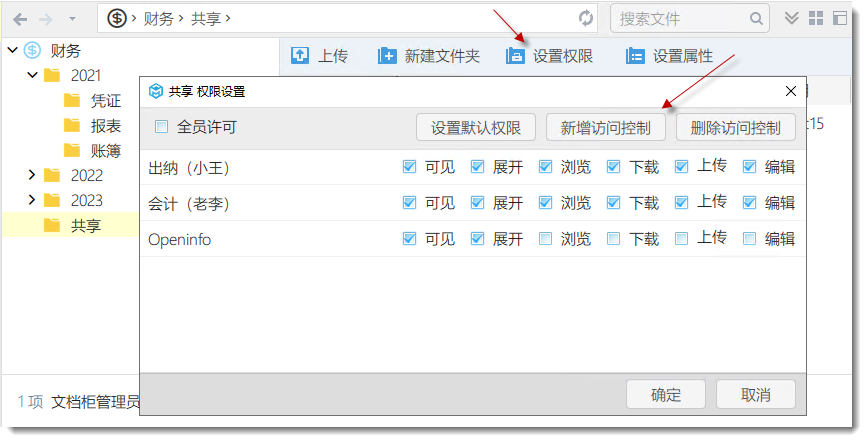Uncheck 下载 permission for 会计(老李)

[614, 203]
